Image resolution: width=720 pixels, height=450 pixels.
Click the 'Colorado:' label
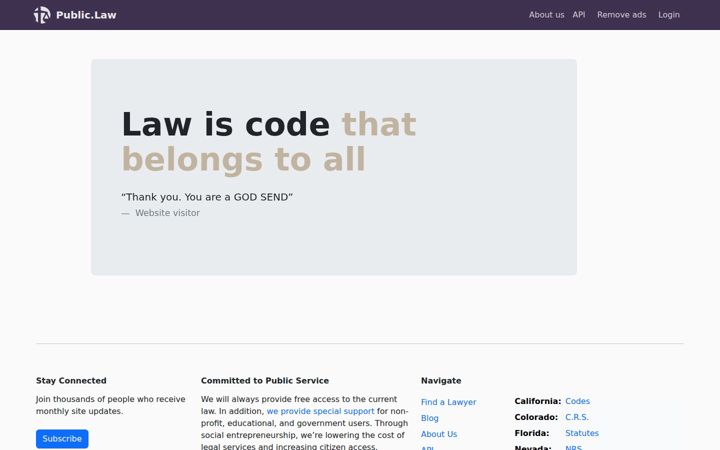pos(536,417)
